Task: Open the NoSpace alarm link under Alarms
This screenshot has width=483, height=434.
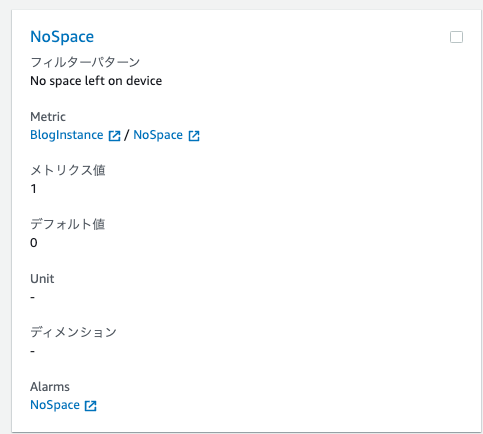Action: pos(55,405)
